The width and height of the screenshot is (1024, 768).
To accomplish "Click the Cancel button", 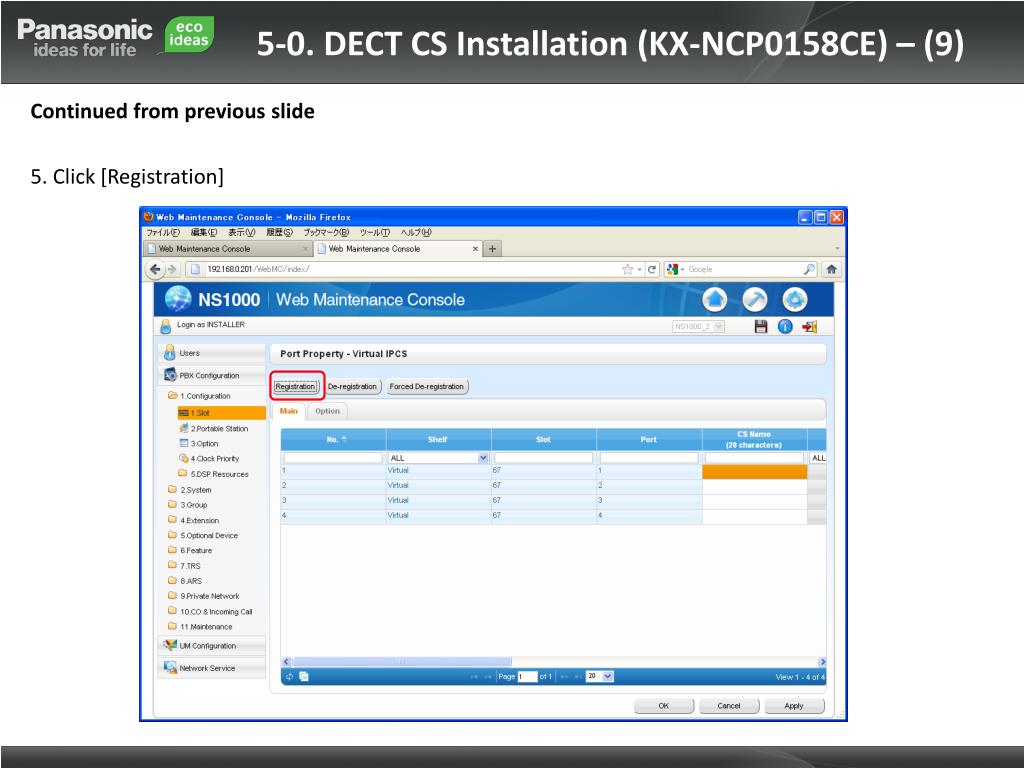I will tap(729, 706).
